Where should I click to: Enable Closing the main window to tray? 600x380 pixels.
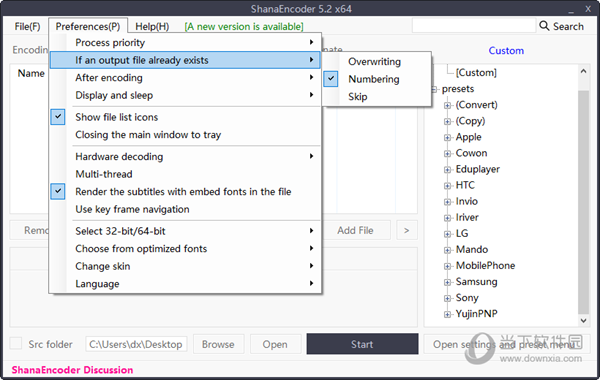pos(186,135)
